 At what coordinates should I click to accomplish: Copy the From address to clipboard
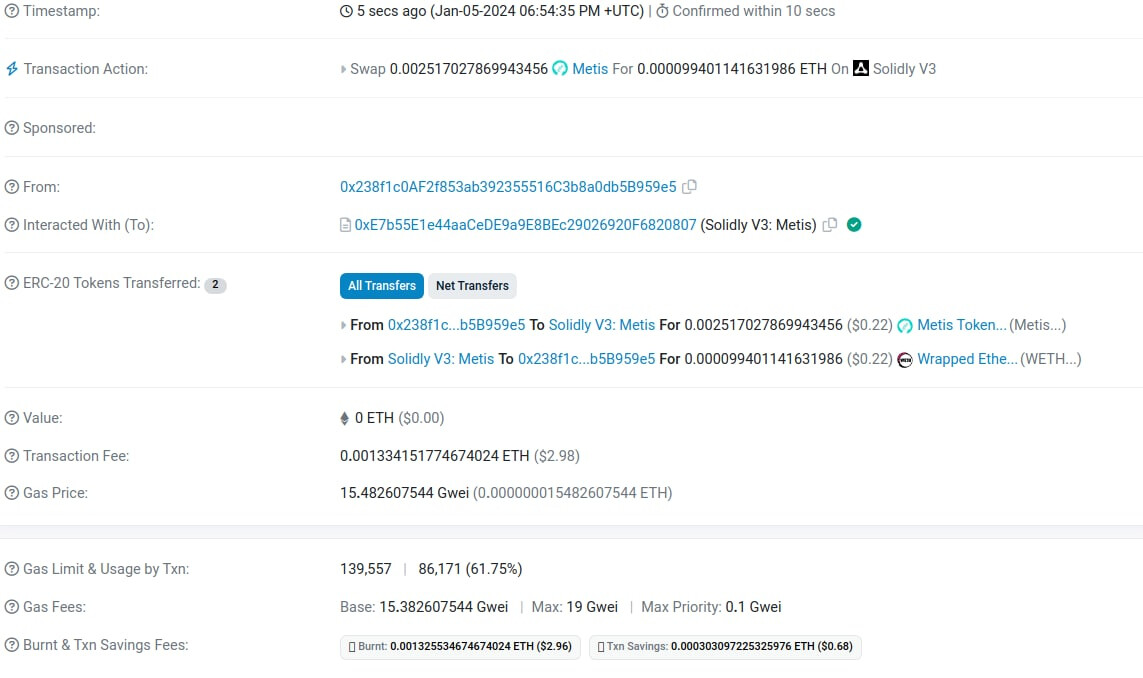click(689, 187)
